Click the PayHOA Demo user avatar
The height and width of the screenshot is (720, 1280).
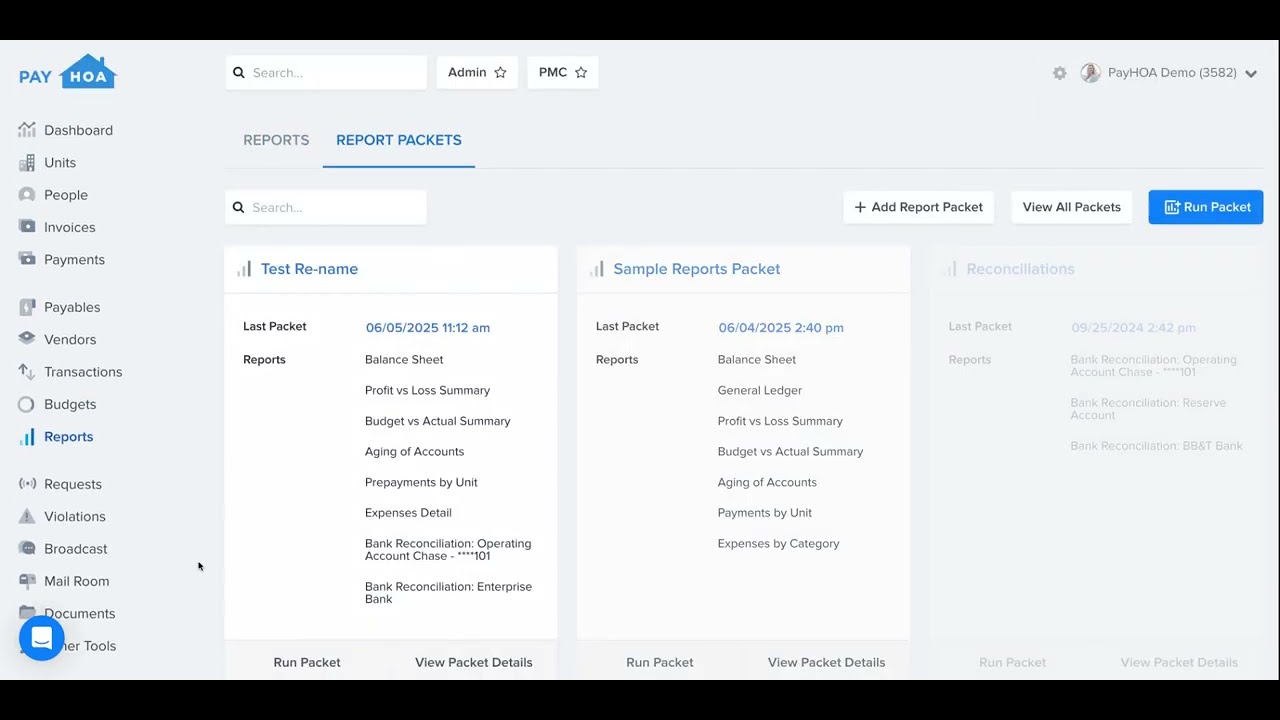pos(1091,73)
